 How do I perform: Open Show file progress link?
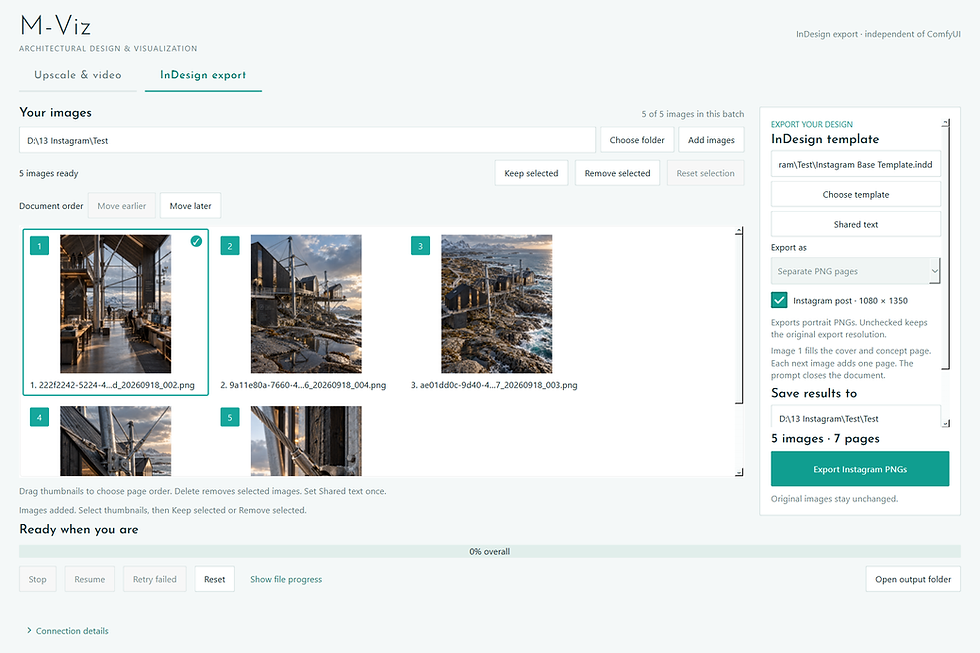286,579
